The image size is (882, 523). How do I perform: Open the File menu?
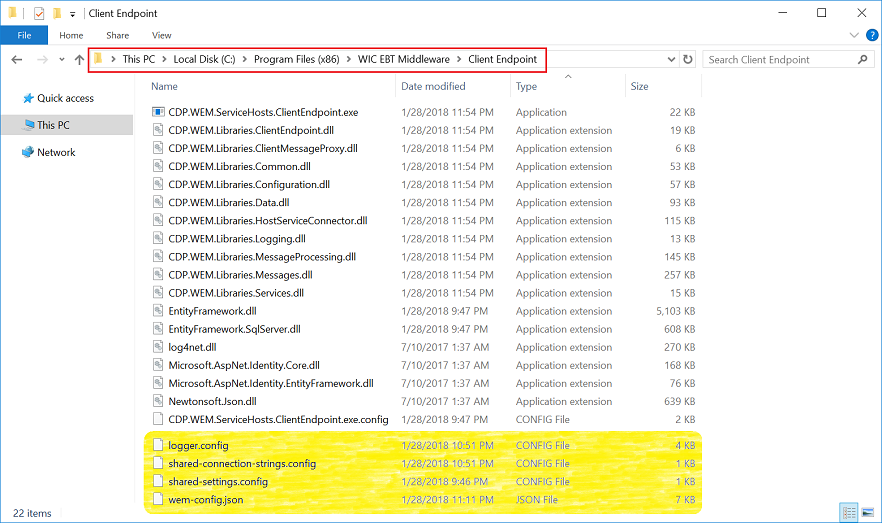tap(24, 35)
